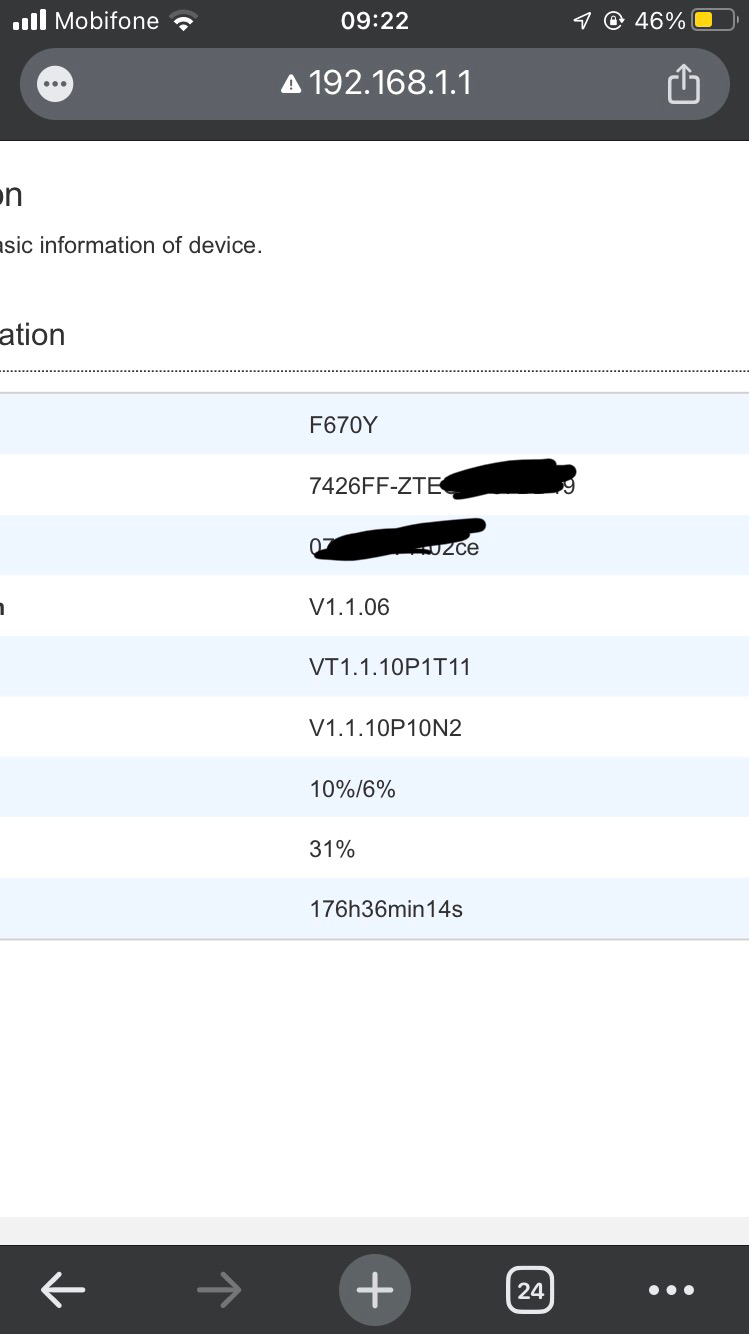The width and height of the screenshot is (749, 1334).
Task: Tap the not-secure warning triangle icon
Action: tap(291, 85)
